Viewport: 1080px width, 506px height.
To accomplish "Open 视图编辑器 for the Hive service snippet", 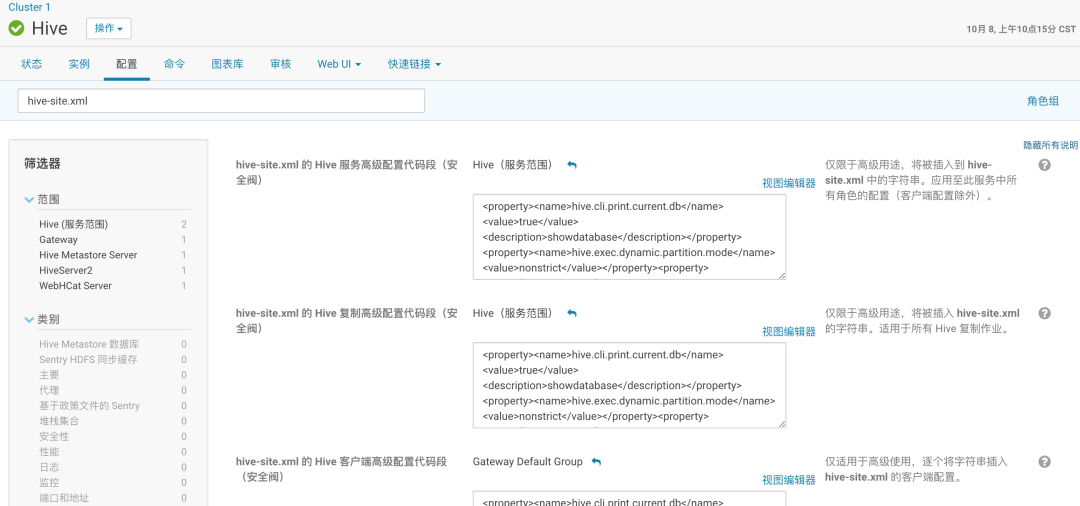I will pyautogui.click(x=789, y=183).
